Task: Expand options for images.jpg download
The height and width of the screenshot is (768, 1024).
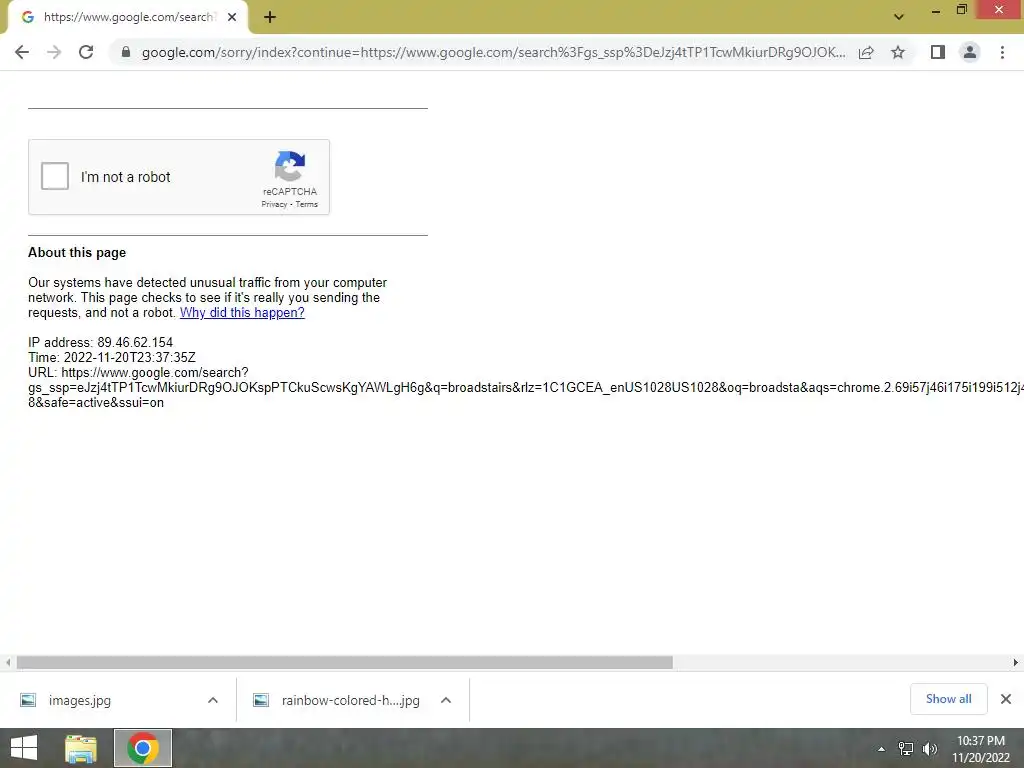Action: pos(213,700)
